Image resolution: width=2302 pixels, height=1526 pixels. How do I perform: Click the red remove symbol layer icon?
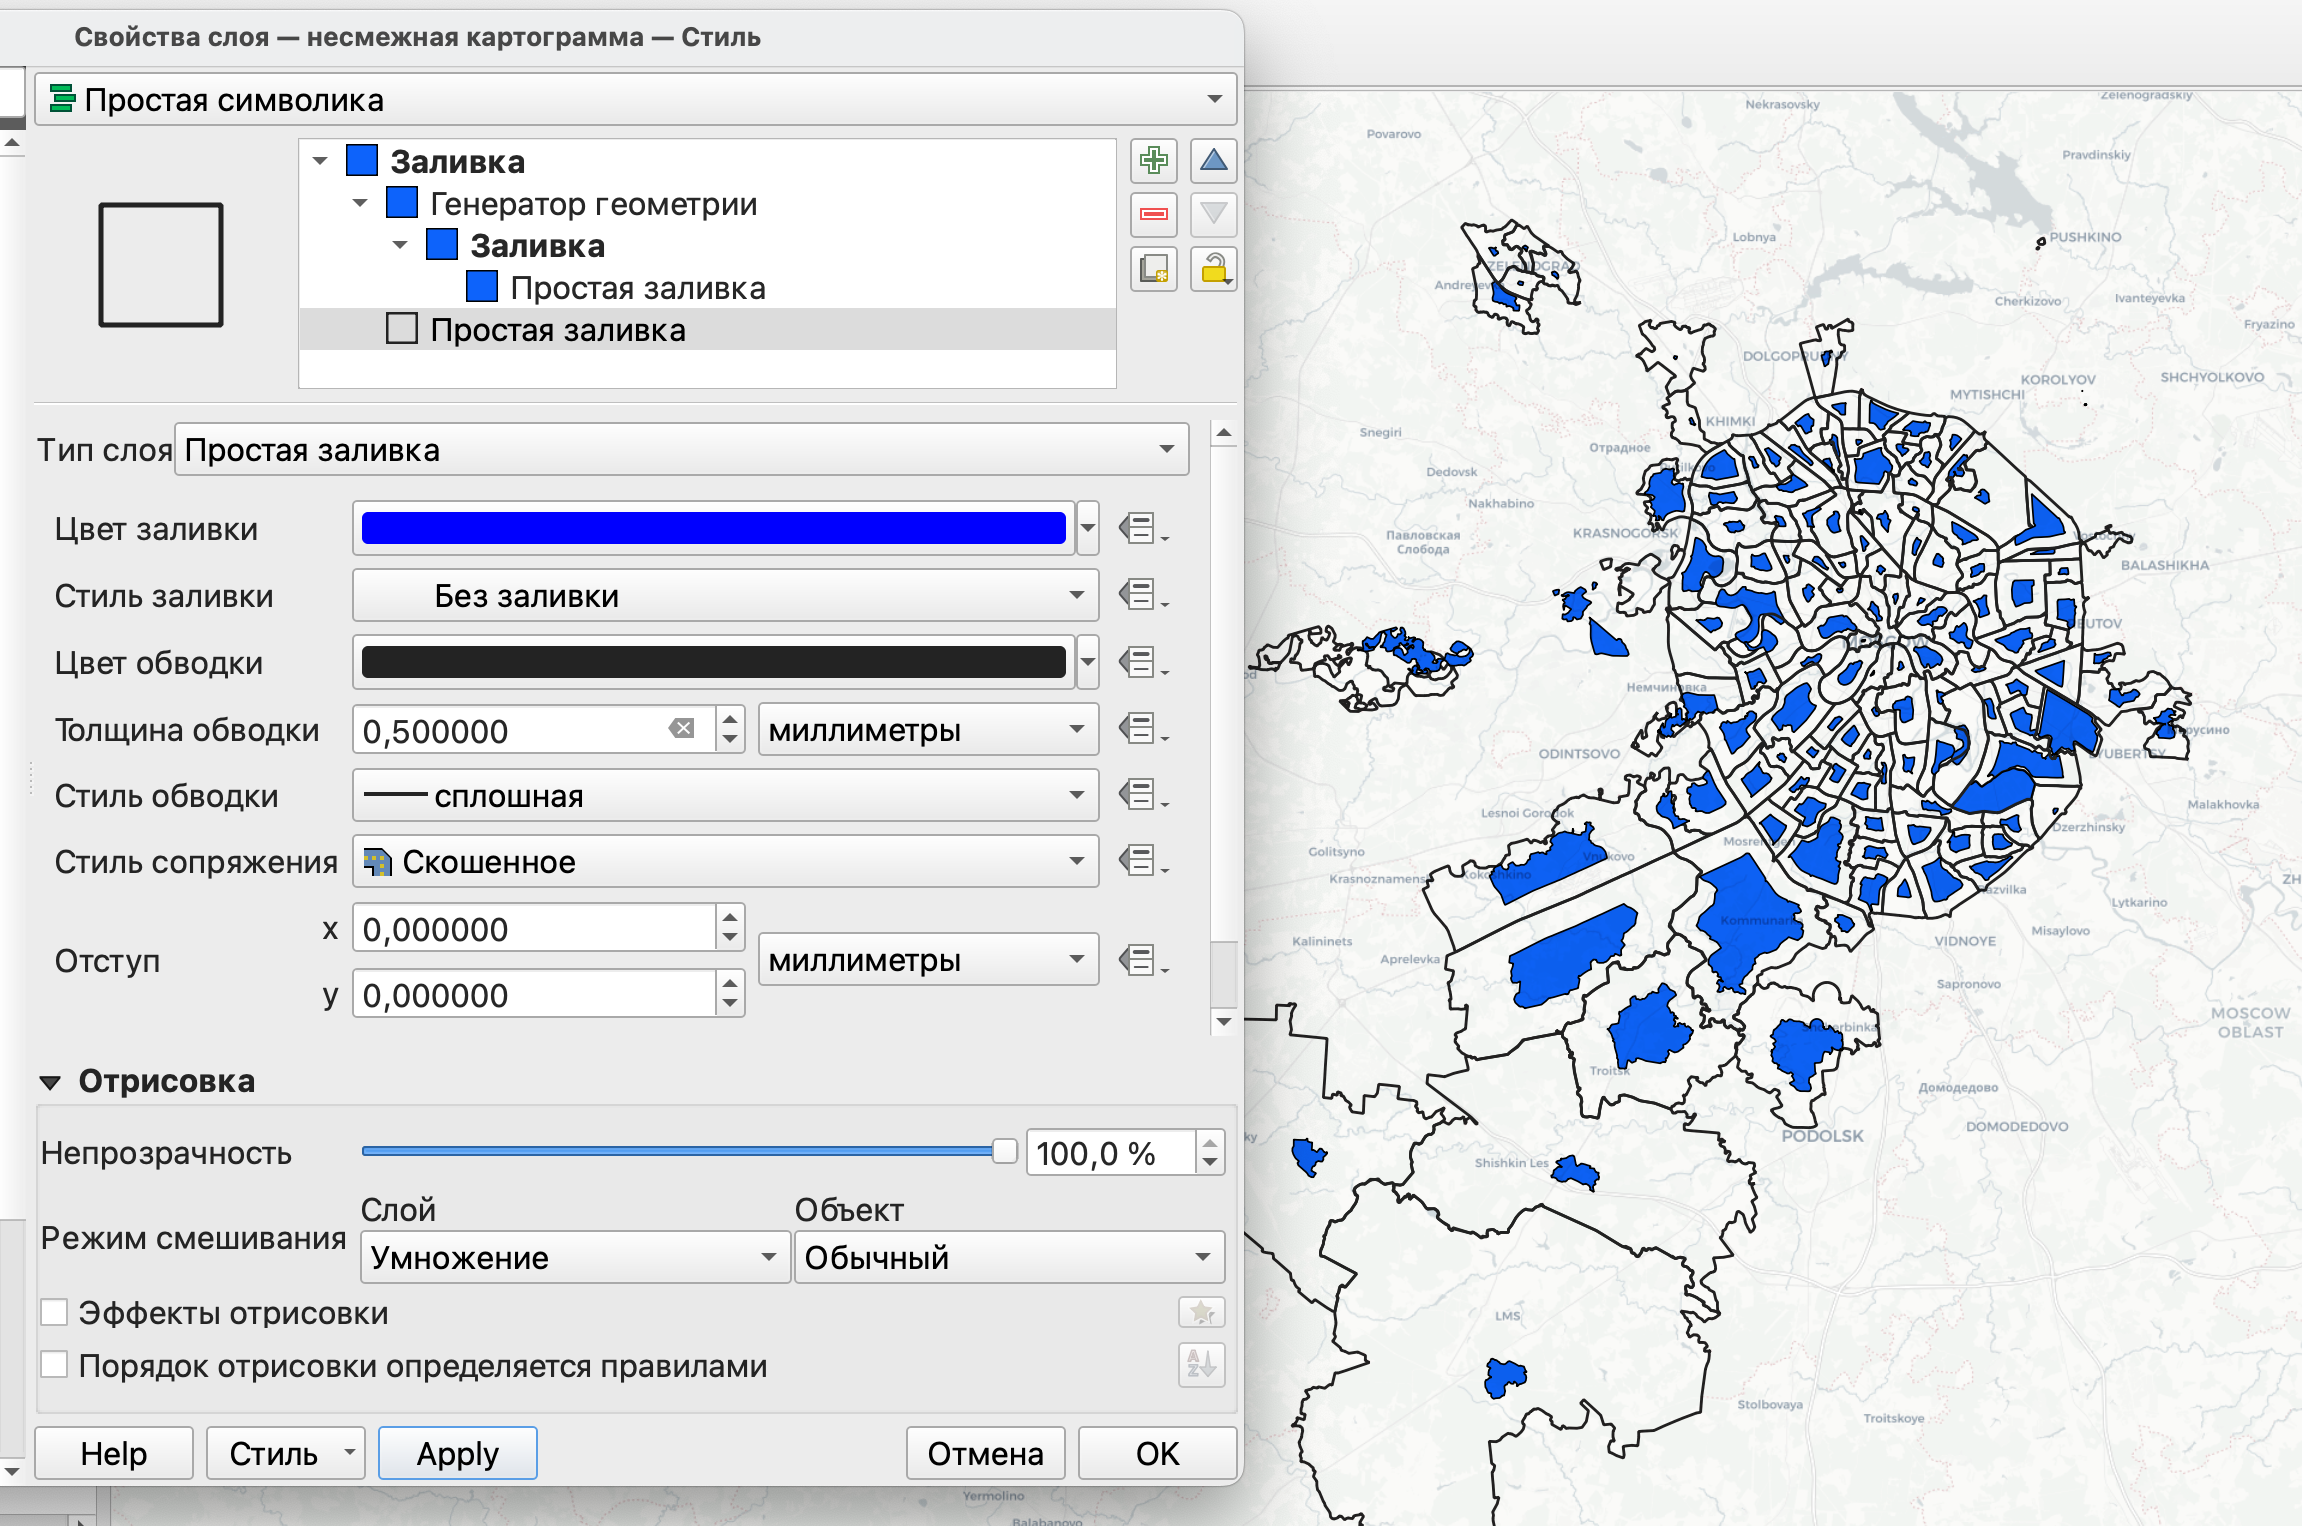[x=1153, y=214]
